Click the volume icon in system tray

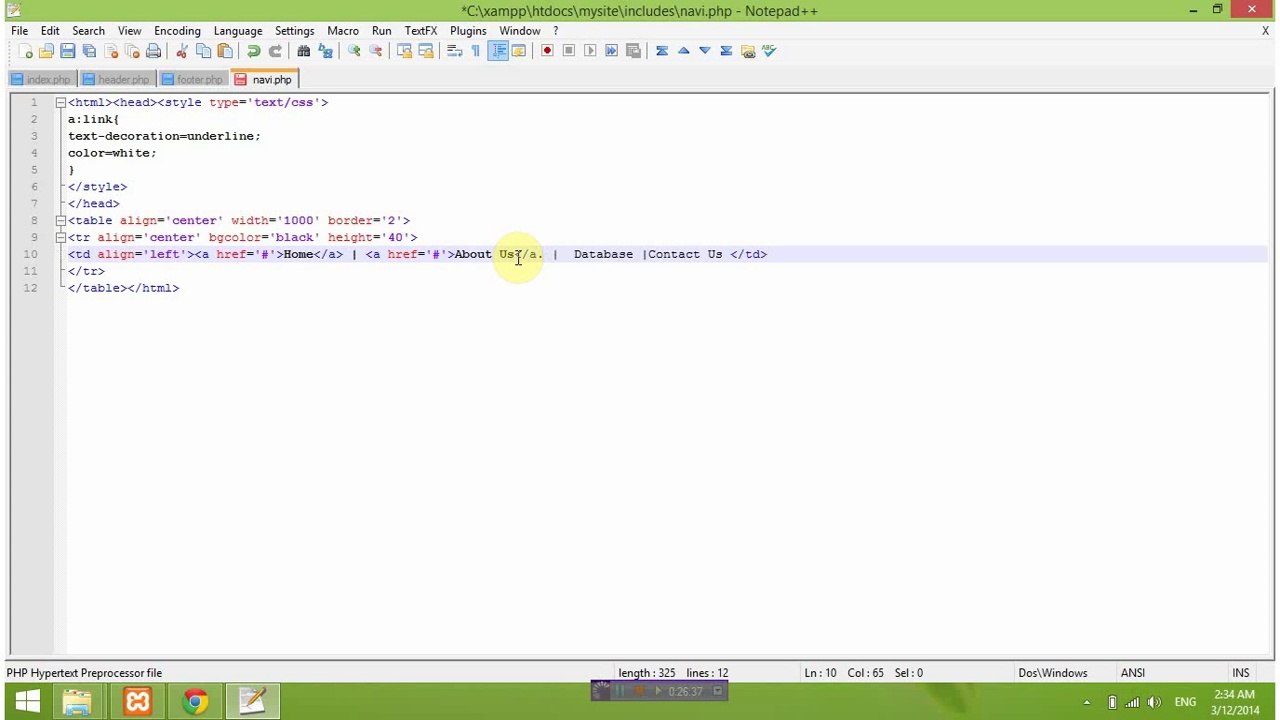[1153, 702]
